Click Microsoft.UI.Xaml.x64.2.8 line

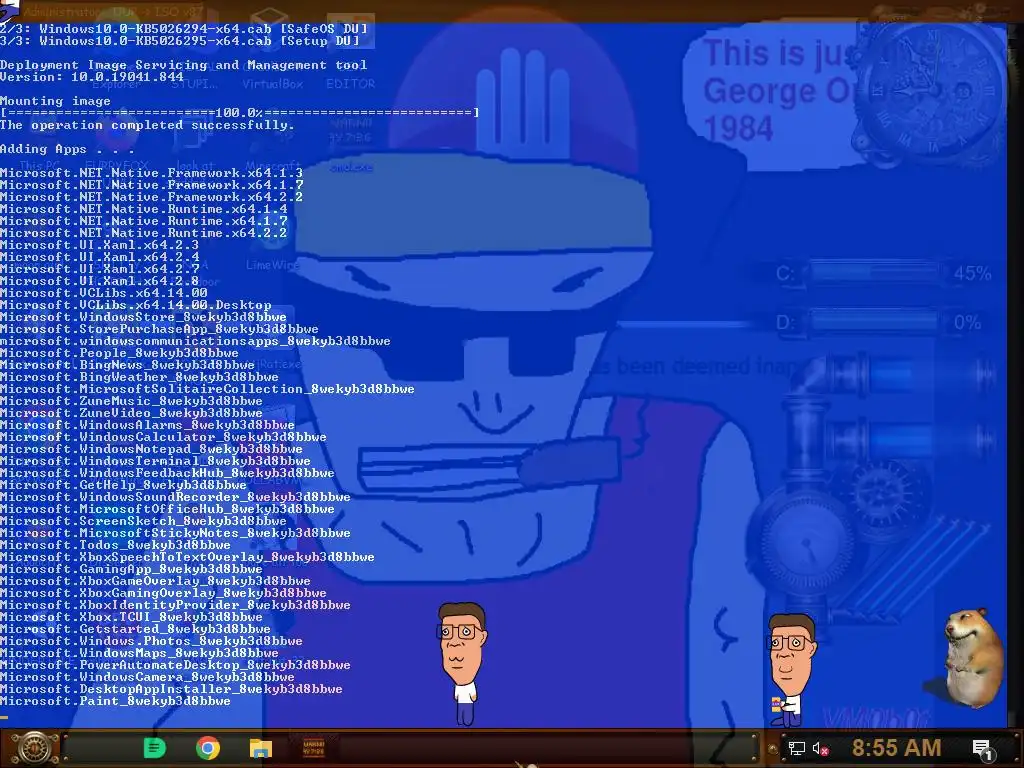[x=99, y=281]
